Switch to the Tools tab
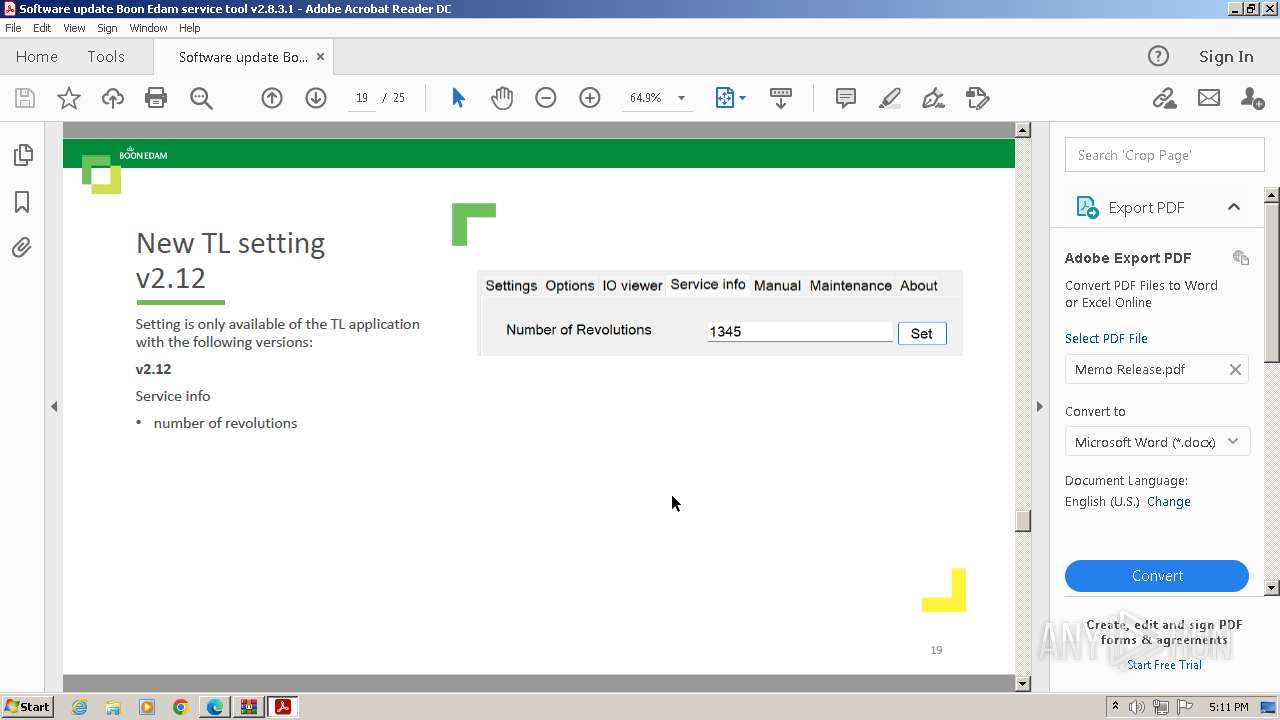The image size is (1280, 720). pos(106,57)
